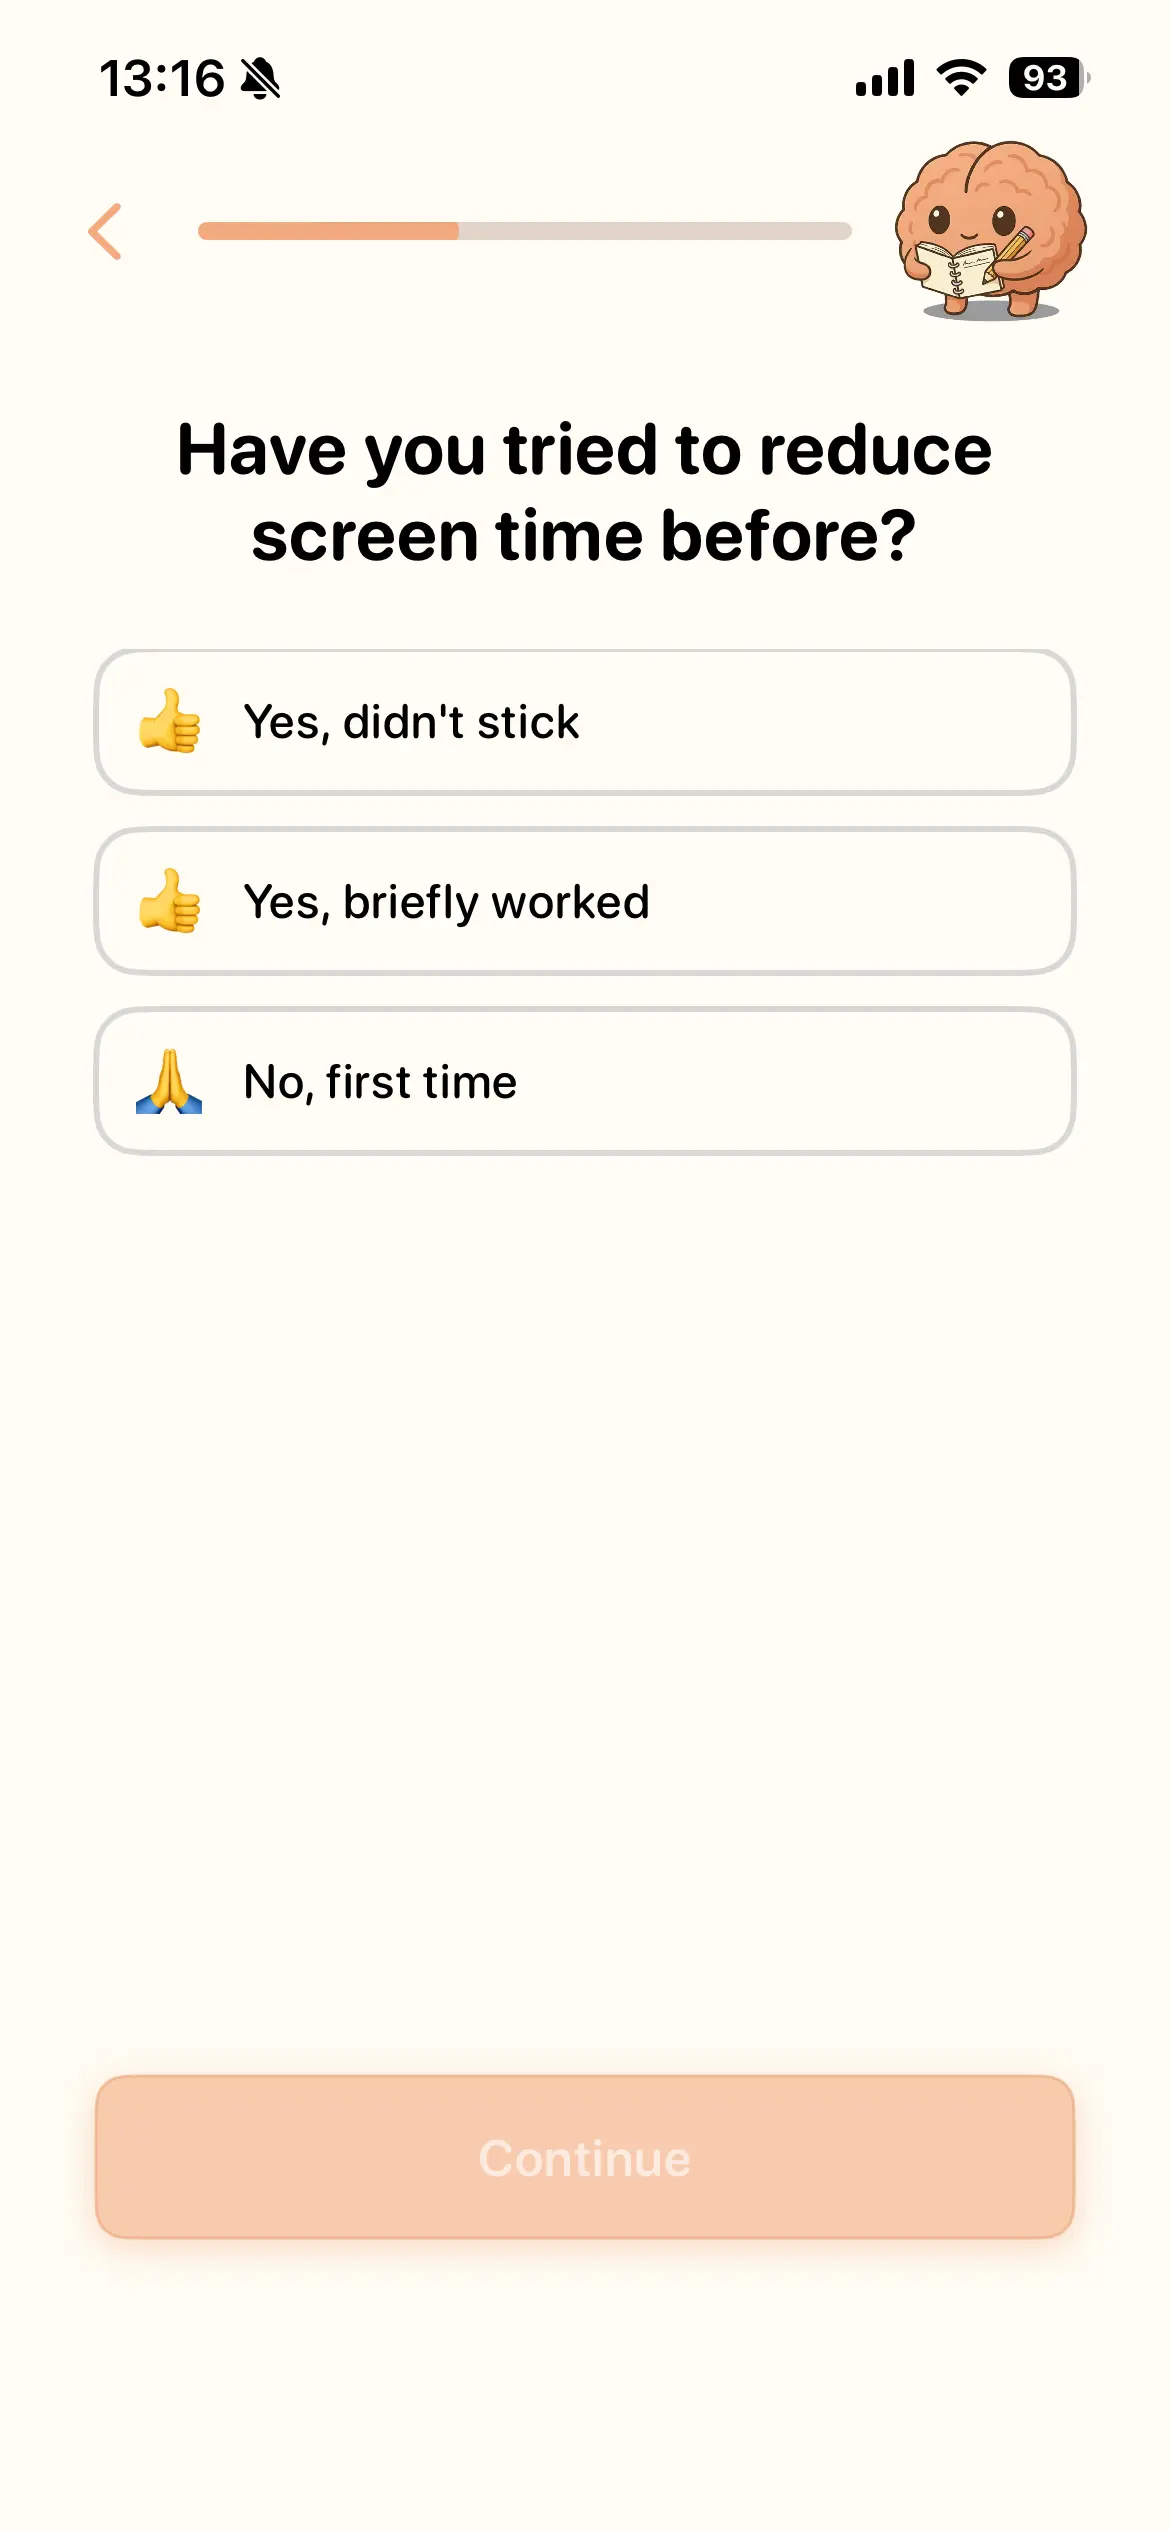
Task: Tap the back chevron arrow
Action: click(105, 232)
